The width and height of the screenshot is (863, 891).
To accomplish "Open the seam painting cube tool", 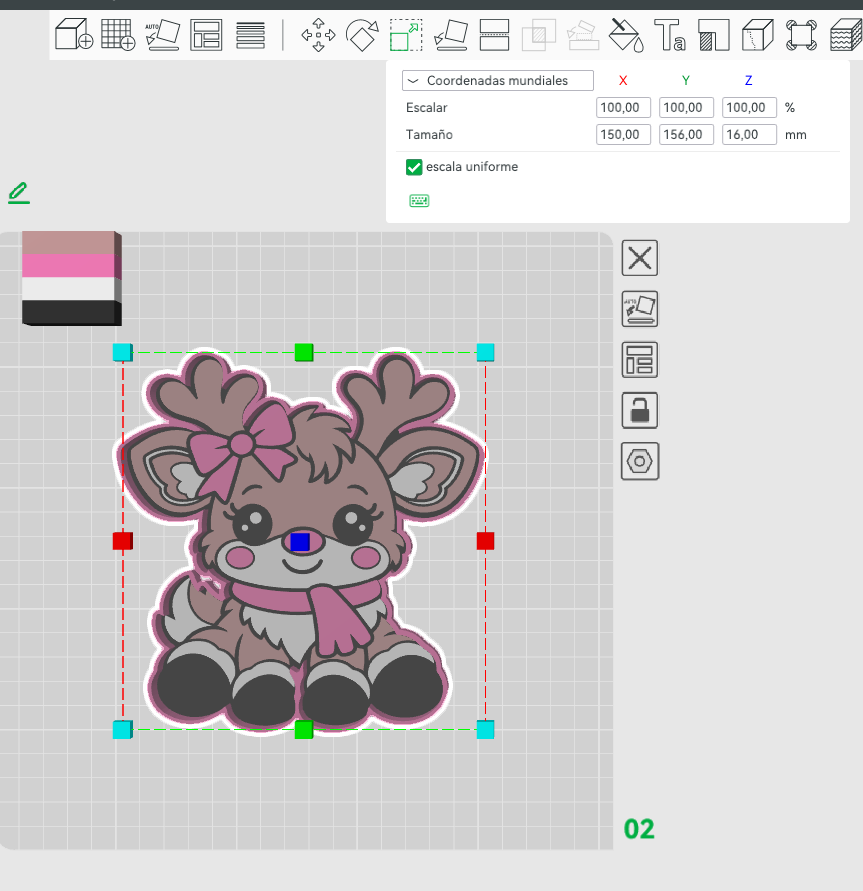I will click(758, 35).
